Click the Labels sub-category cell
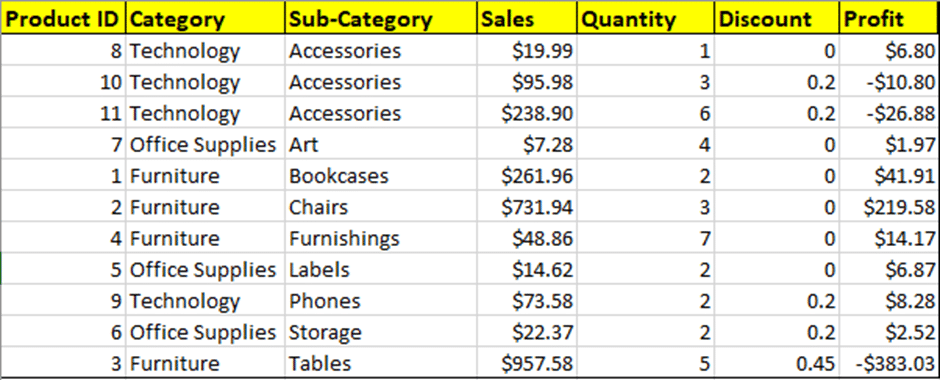 point(381,269)
